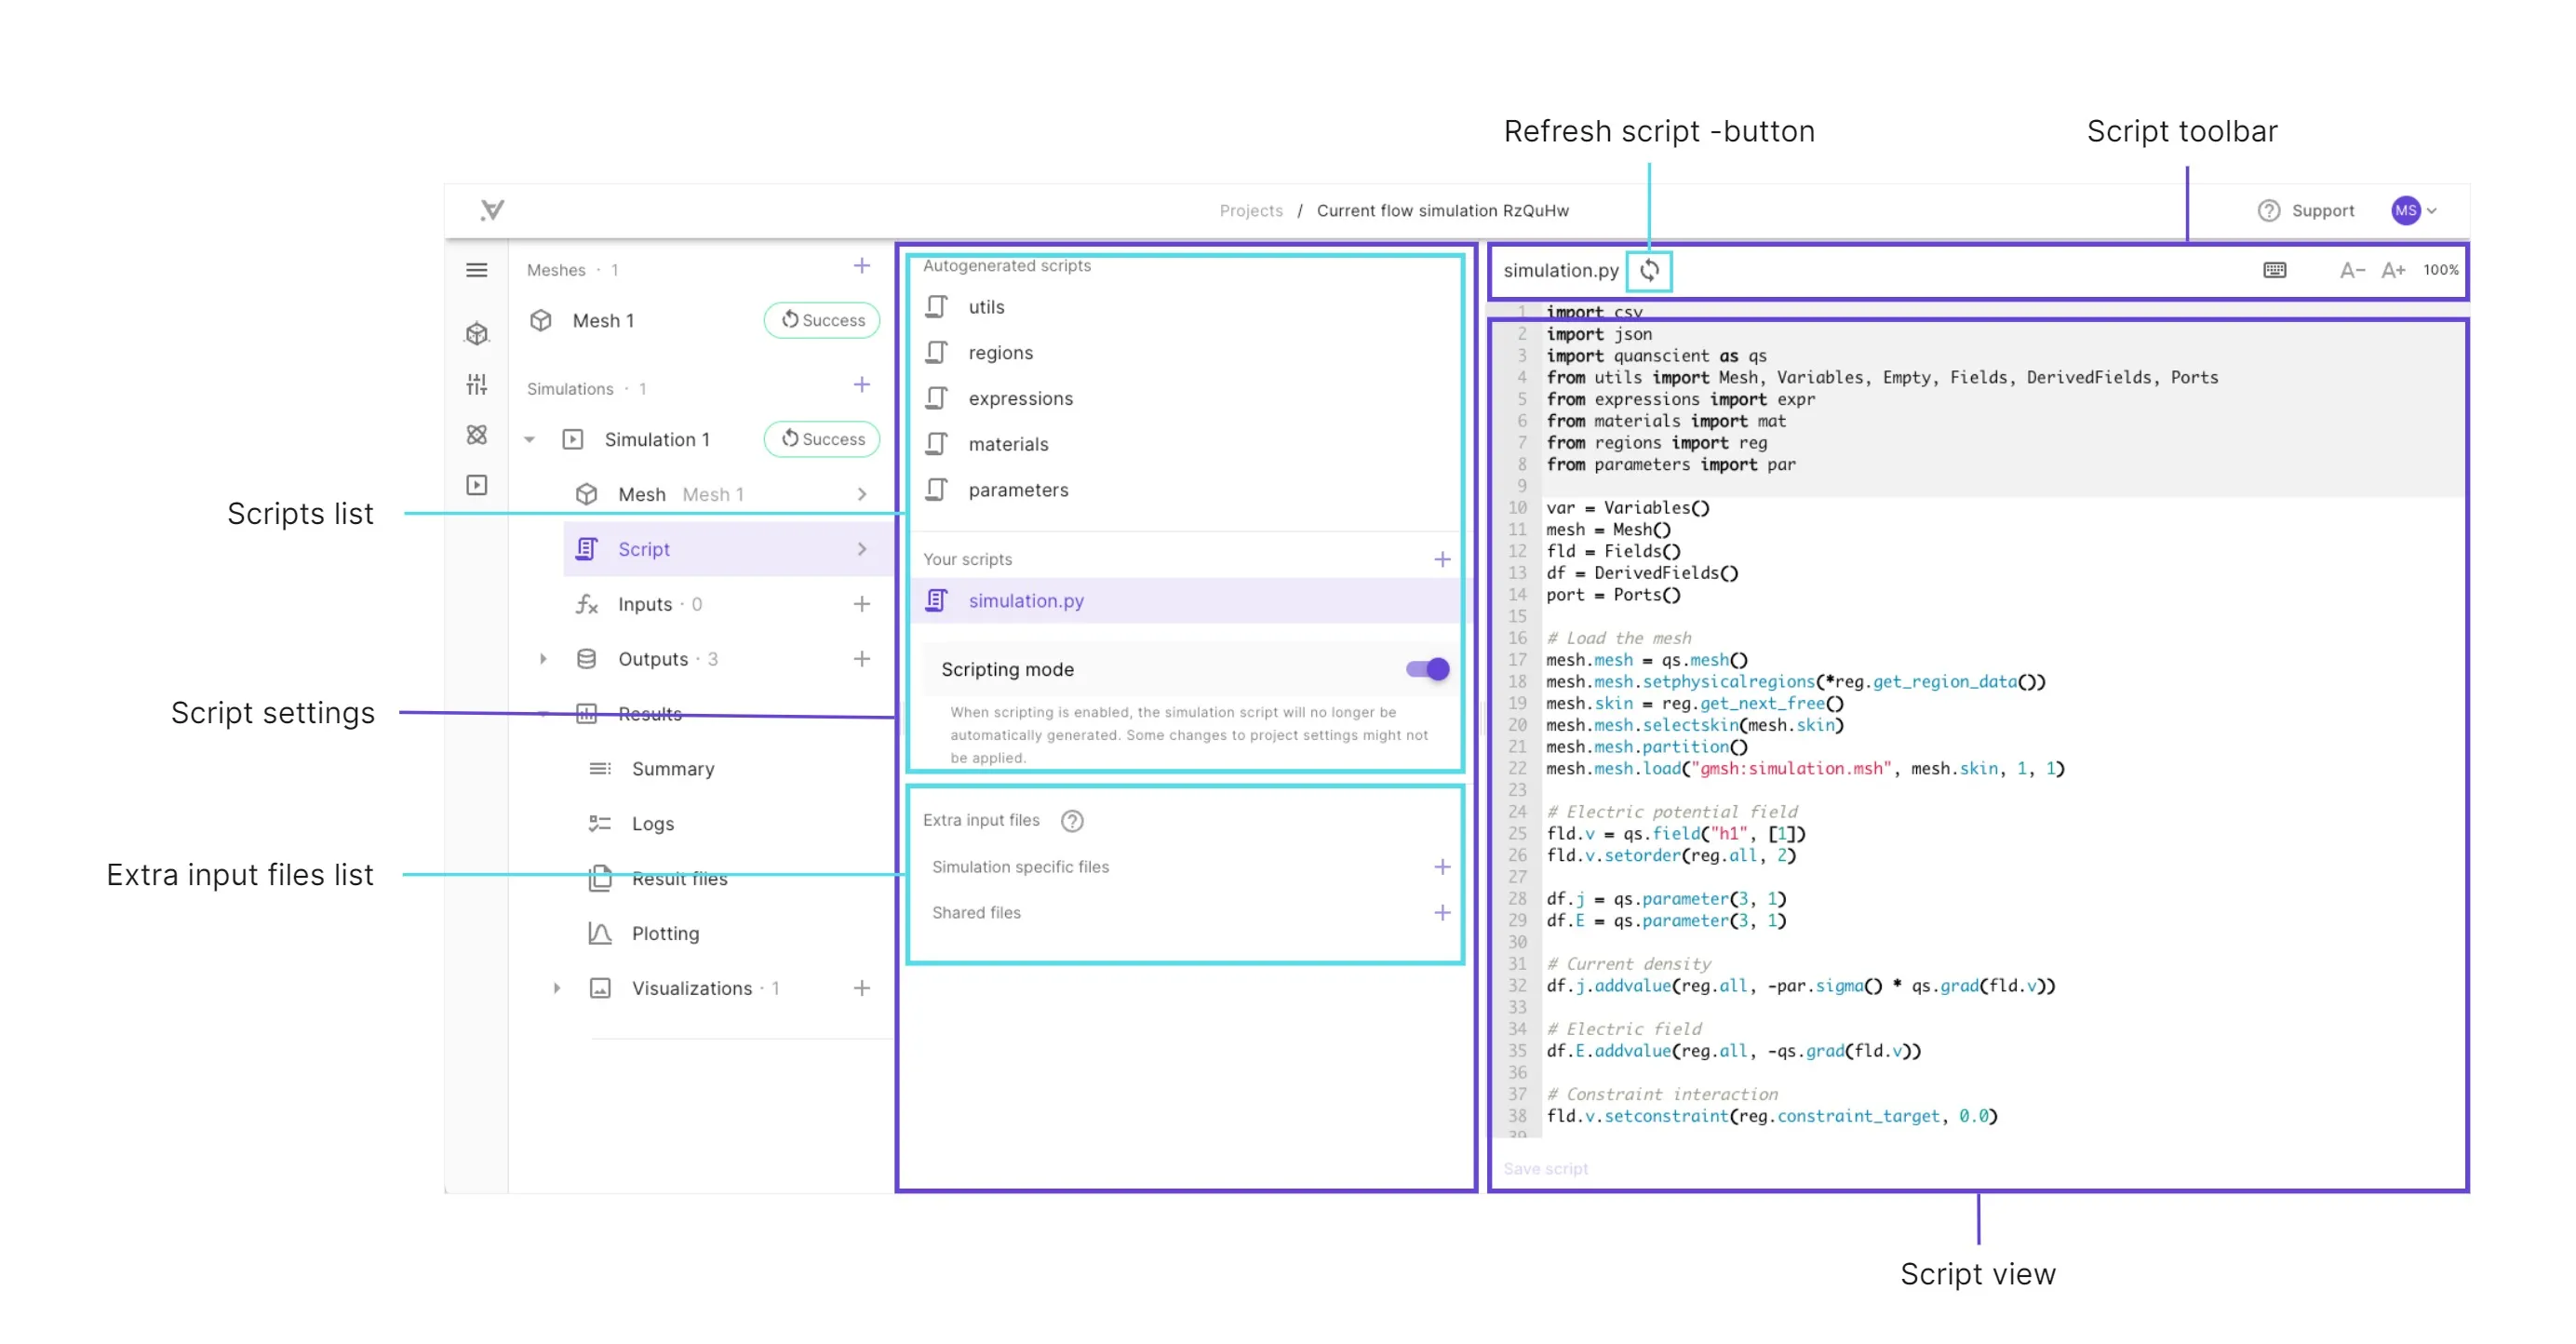This screenshot has height=1344, width=2576.
Task: Add a shared file with plus icon
Action: pyautogui.click(x=1441, y=913)
